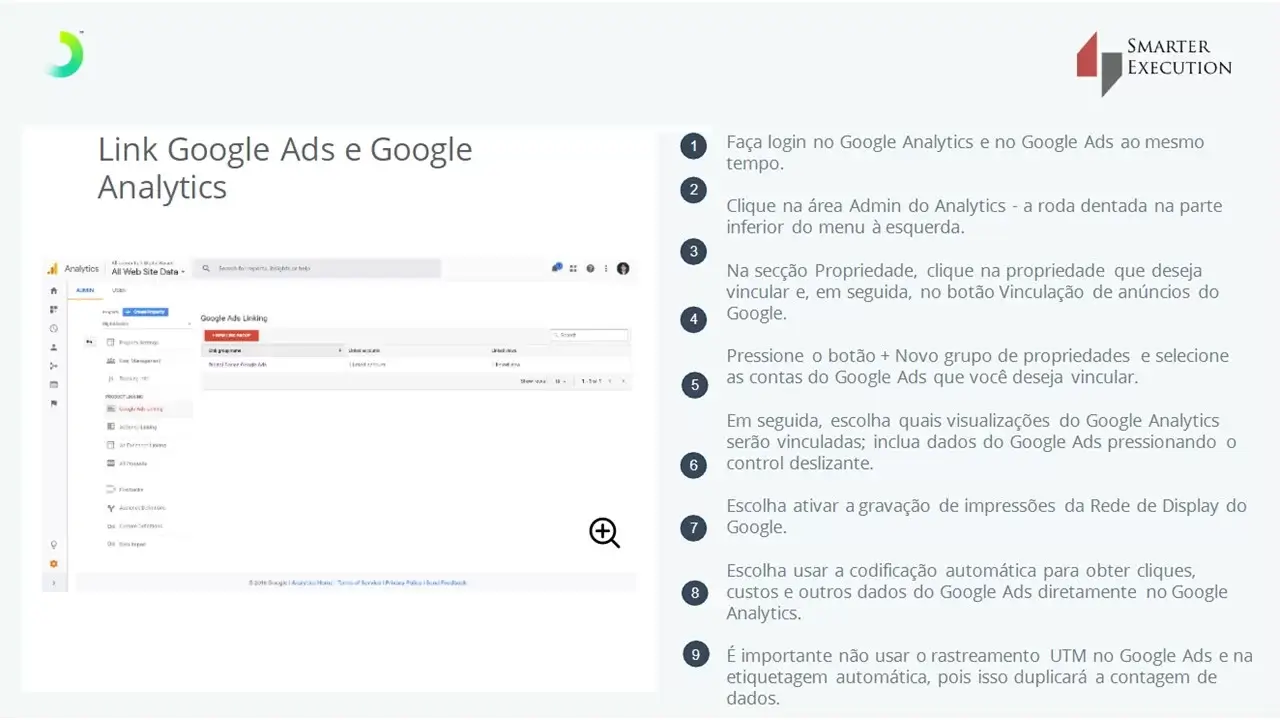Select Ad Exchange Linking menu item
The width and height of the screenshot is (1280, 720).
[136, 445]
